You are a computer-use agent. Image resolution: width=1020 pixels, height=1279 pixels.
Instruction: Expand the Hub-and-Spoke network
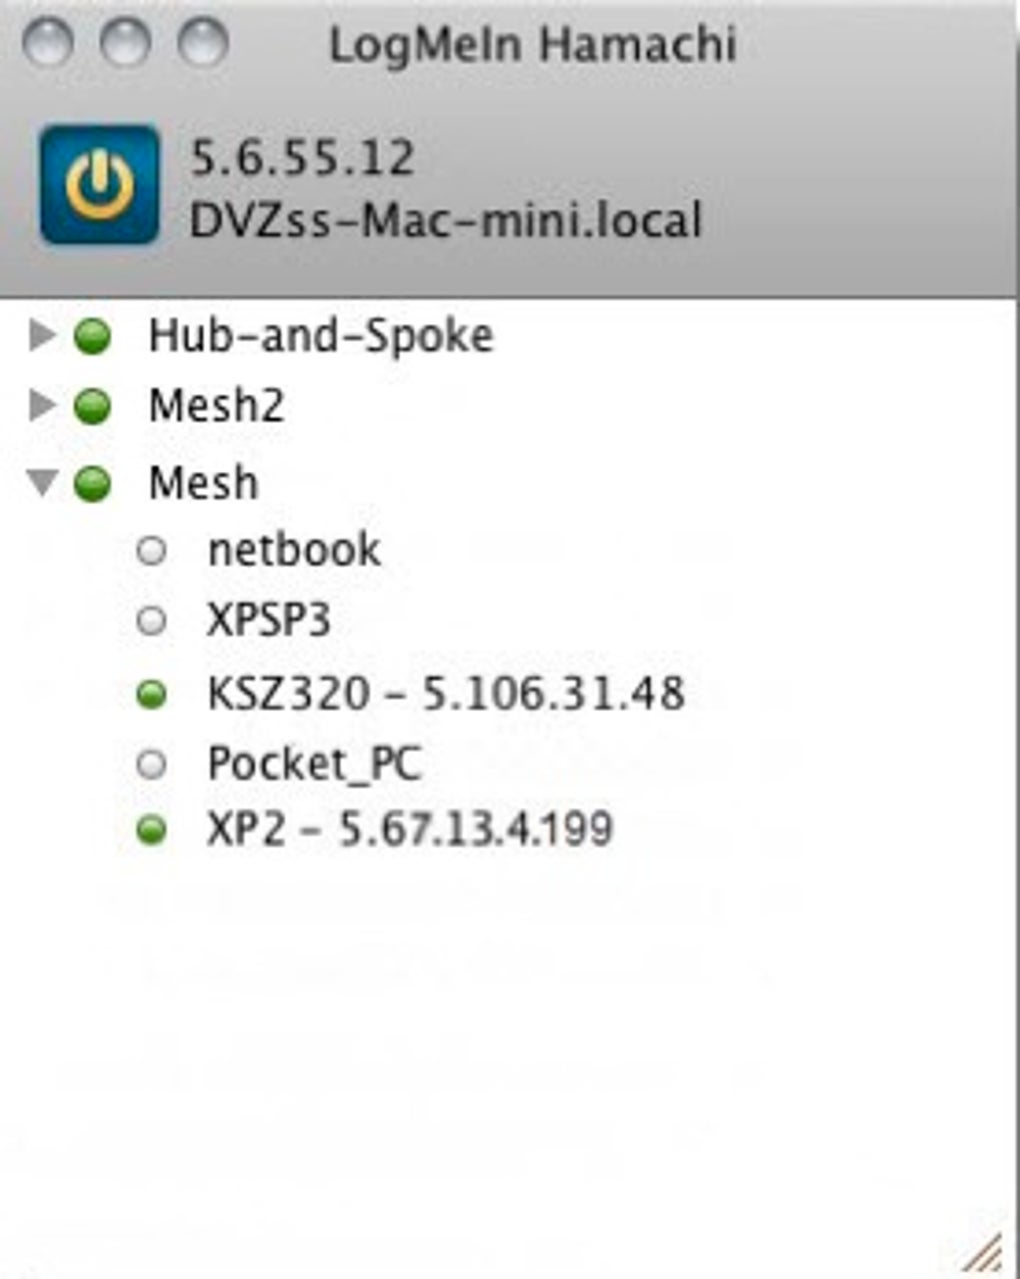click(x=42, y=336)
